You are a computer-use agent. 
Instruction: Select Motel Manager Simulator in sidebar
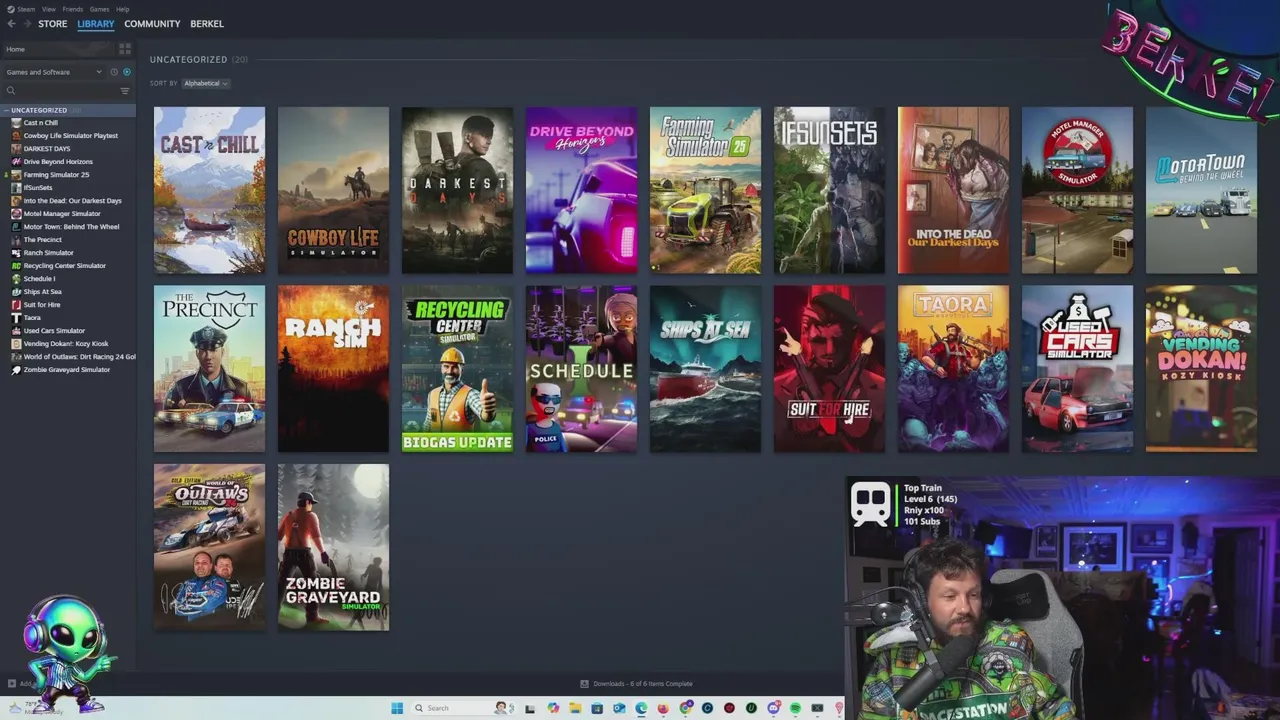point(62,214)
